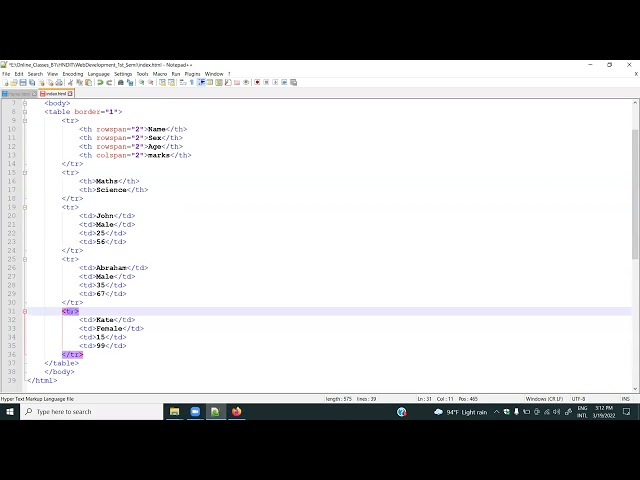Image resolution: width=640 pixels, height=480 pixels.
Task: Click the Run Macro Multiple Times icon
Action: tap(284, 82)
